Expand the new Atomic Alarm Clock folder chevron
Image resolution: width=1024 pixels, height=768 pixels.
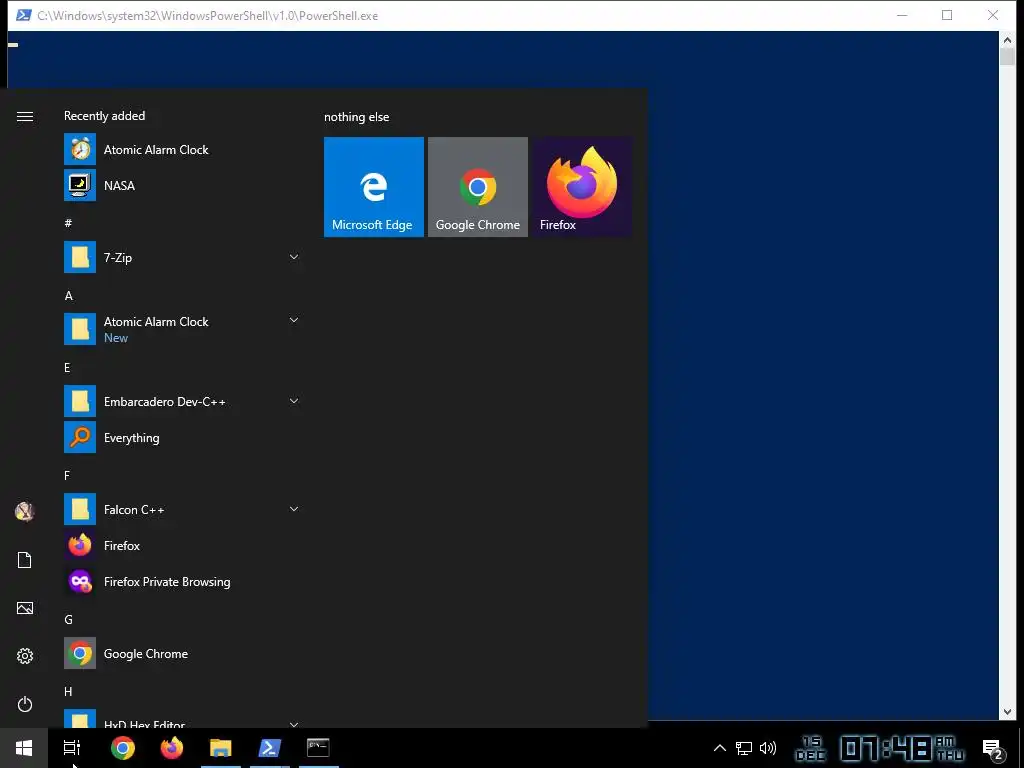pos(294,320)
